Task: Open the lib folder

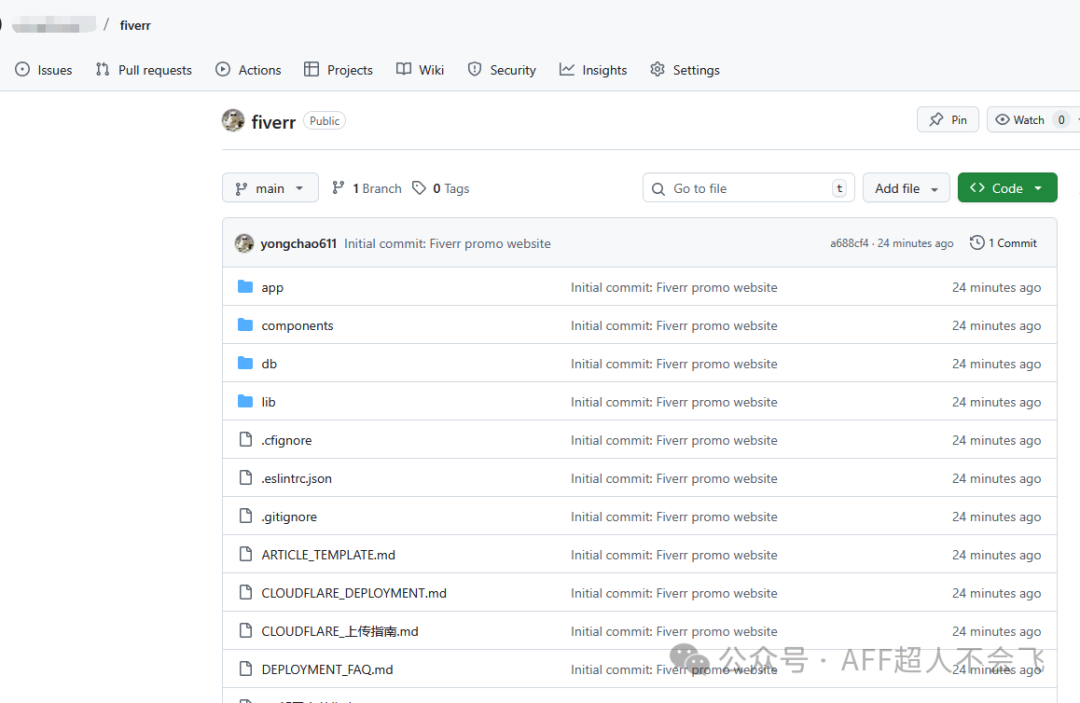Action: click(268, 402)
